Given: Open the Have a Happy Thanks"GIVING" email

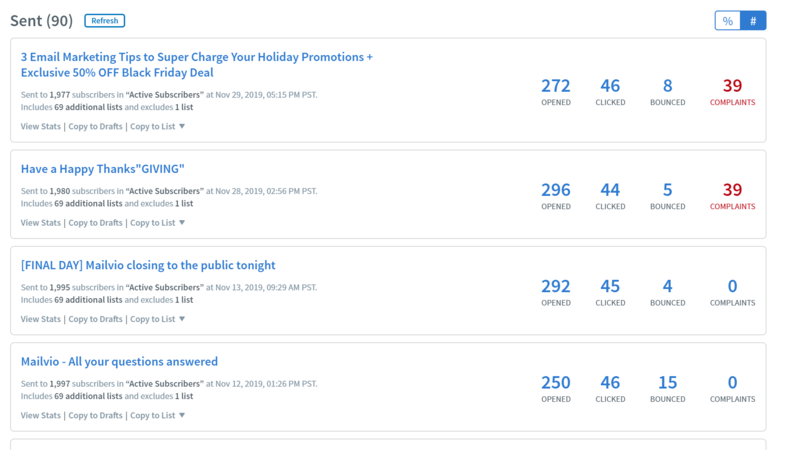Looking at the screenshot, I should [x=103, y=169].
